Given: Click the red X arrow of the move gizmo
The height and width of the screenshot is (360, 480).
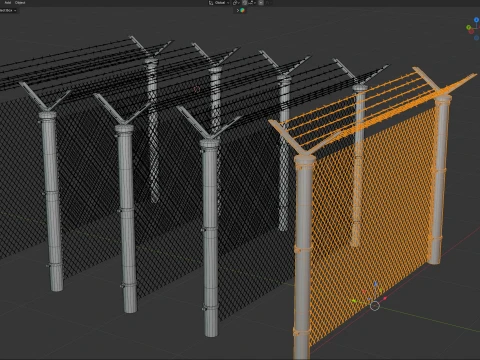Looking at the screenshot, I should [x=385, y=298].
